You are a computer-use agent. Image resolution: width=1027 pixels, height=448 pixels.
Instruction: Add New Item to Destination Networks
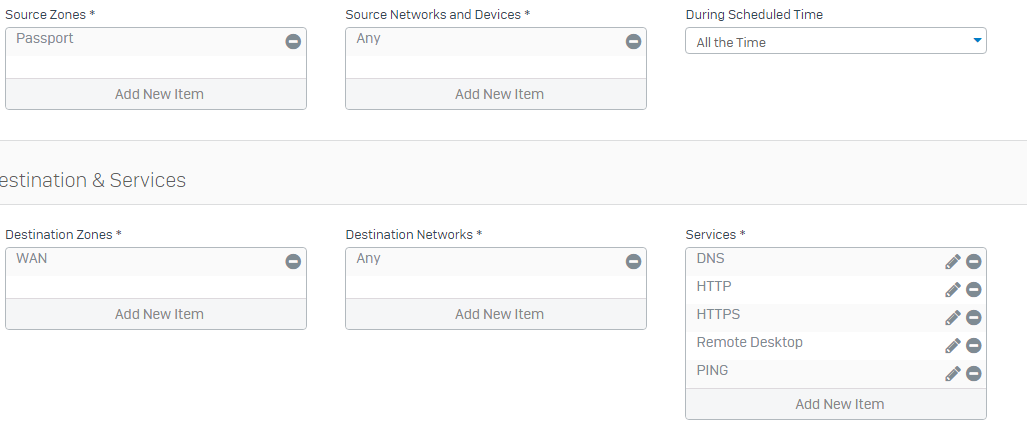coord(496,314)
